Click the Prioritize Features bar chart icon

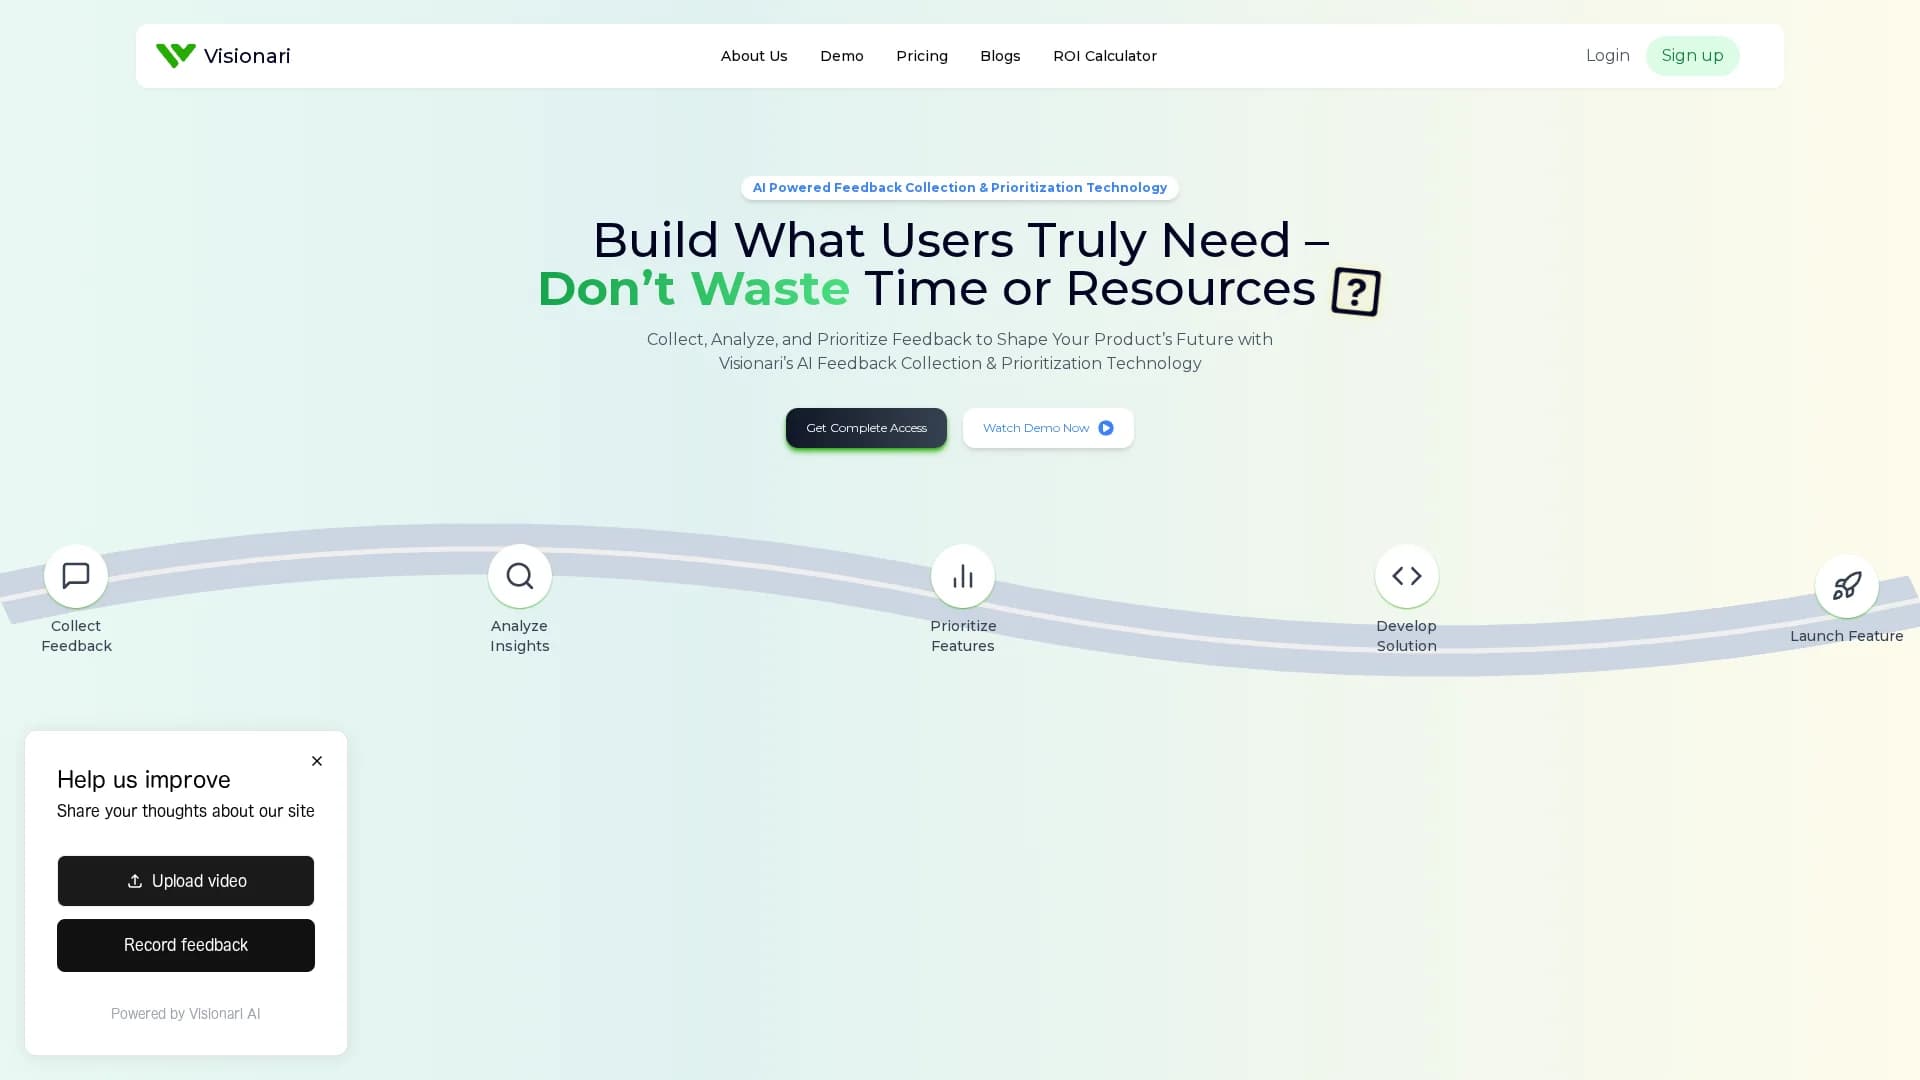click(963, 576)
